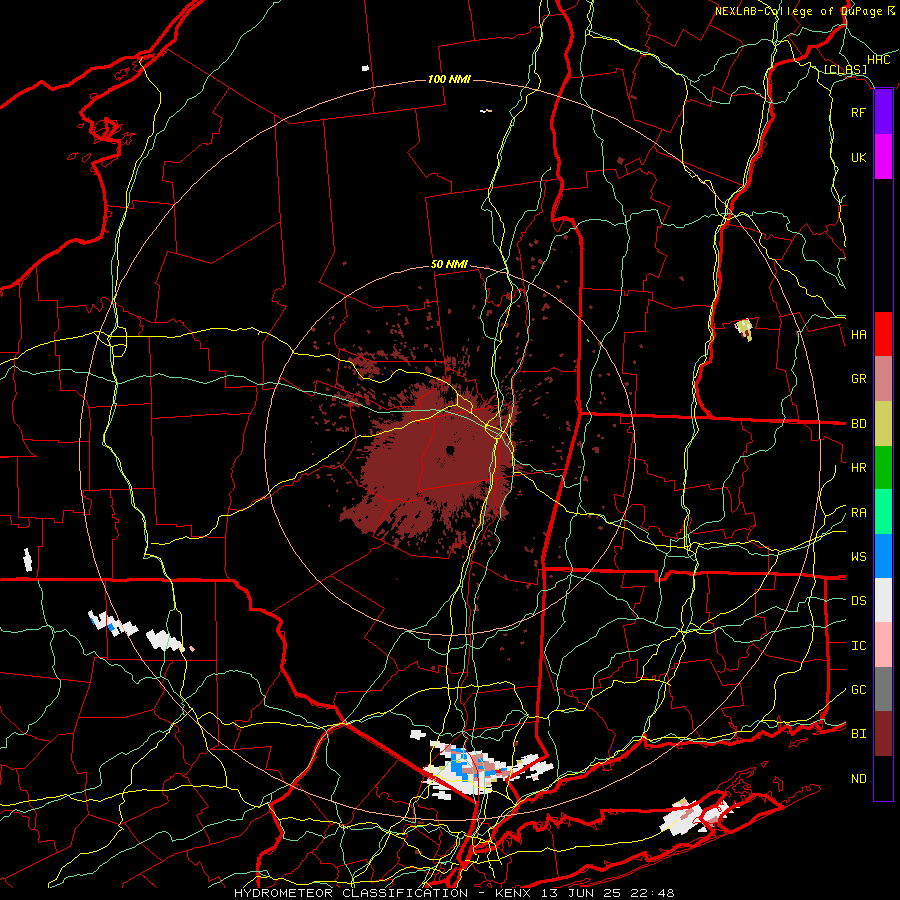The height and width of the screenshot is (900, 900).
Task: Click the "HHC" product label
Action: click(878, 60)
